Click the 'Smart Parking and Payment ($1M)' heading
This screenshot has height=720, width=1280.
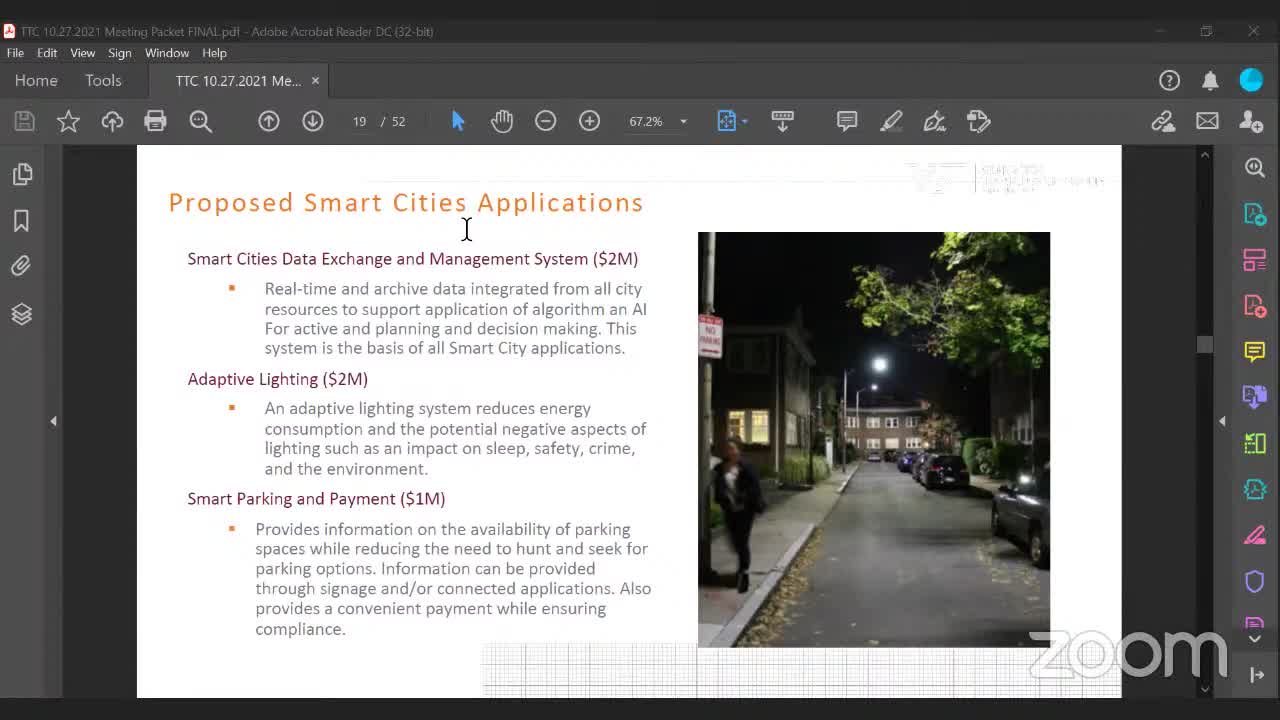pyautogui.click(x=316, y=498)
